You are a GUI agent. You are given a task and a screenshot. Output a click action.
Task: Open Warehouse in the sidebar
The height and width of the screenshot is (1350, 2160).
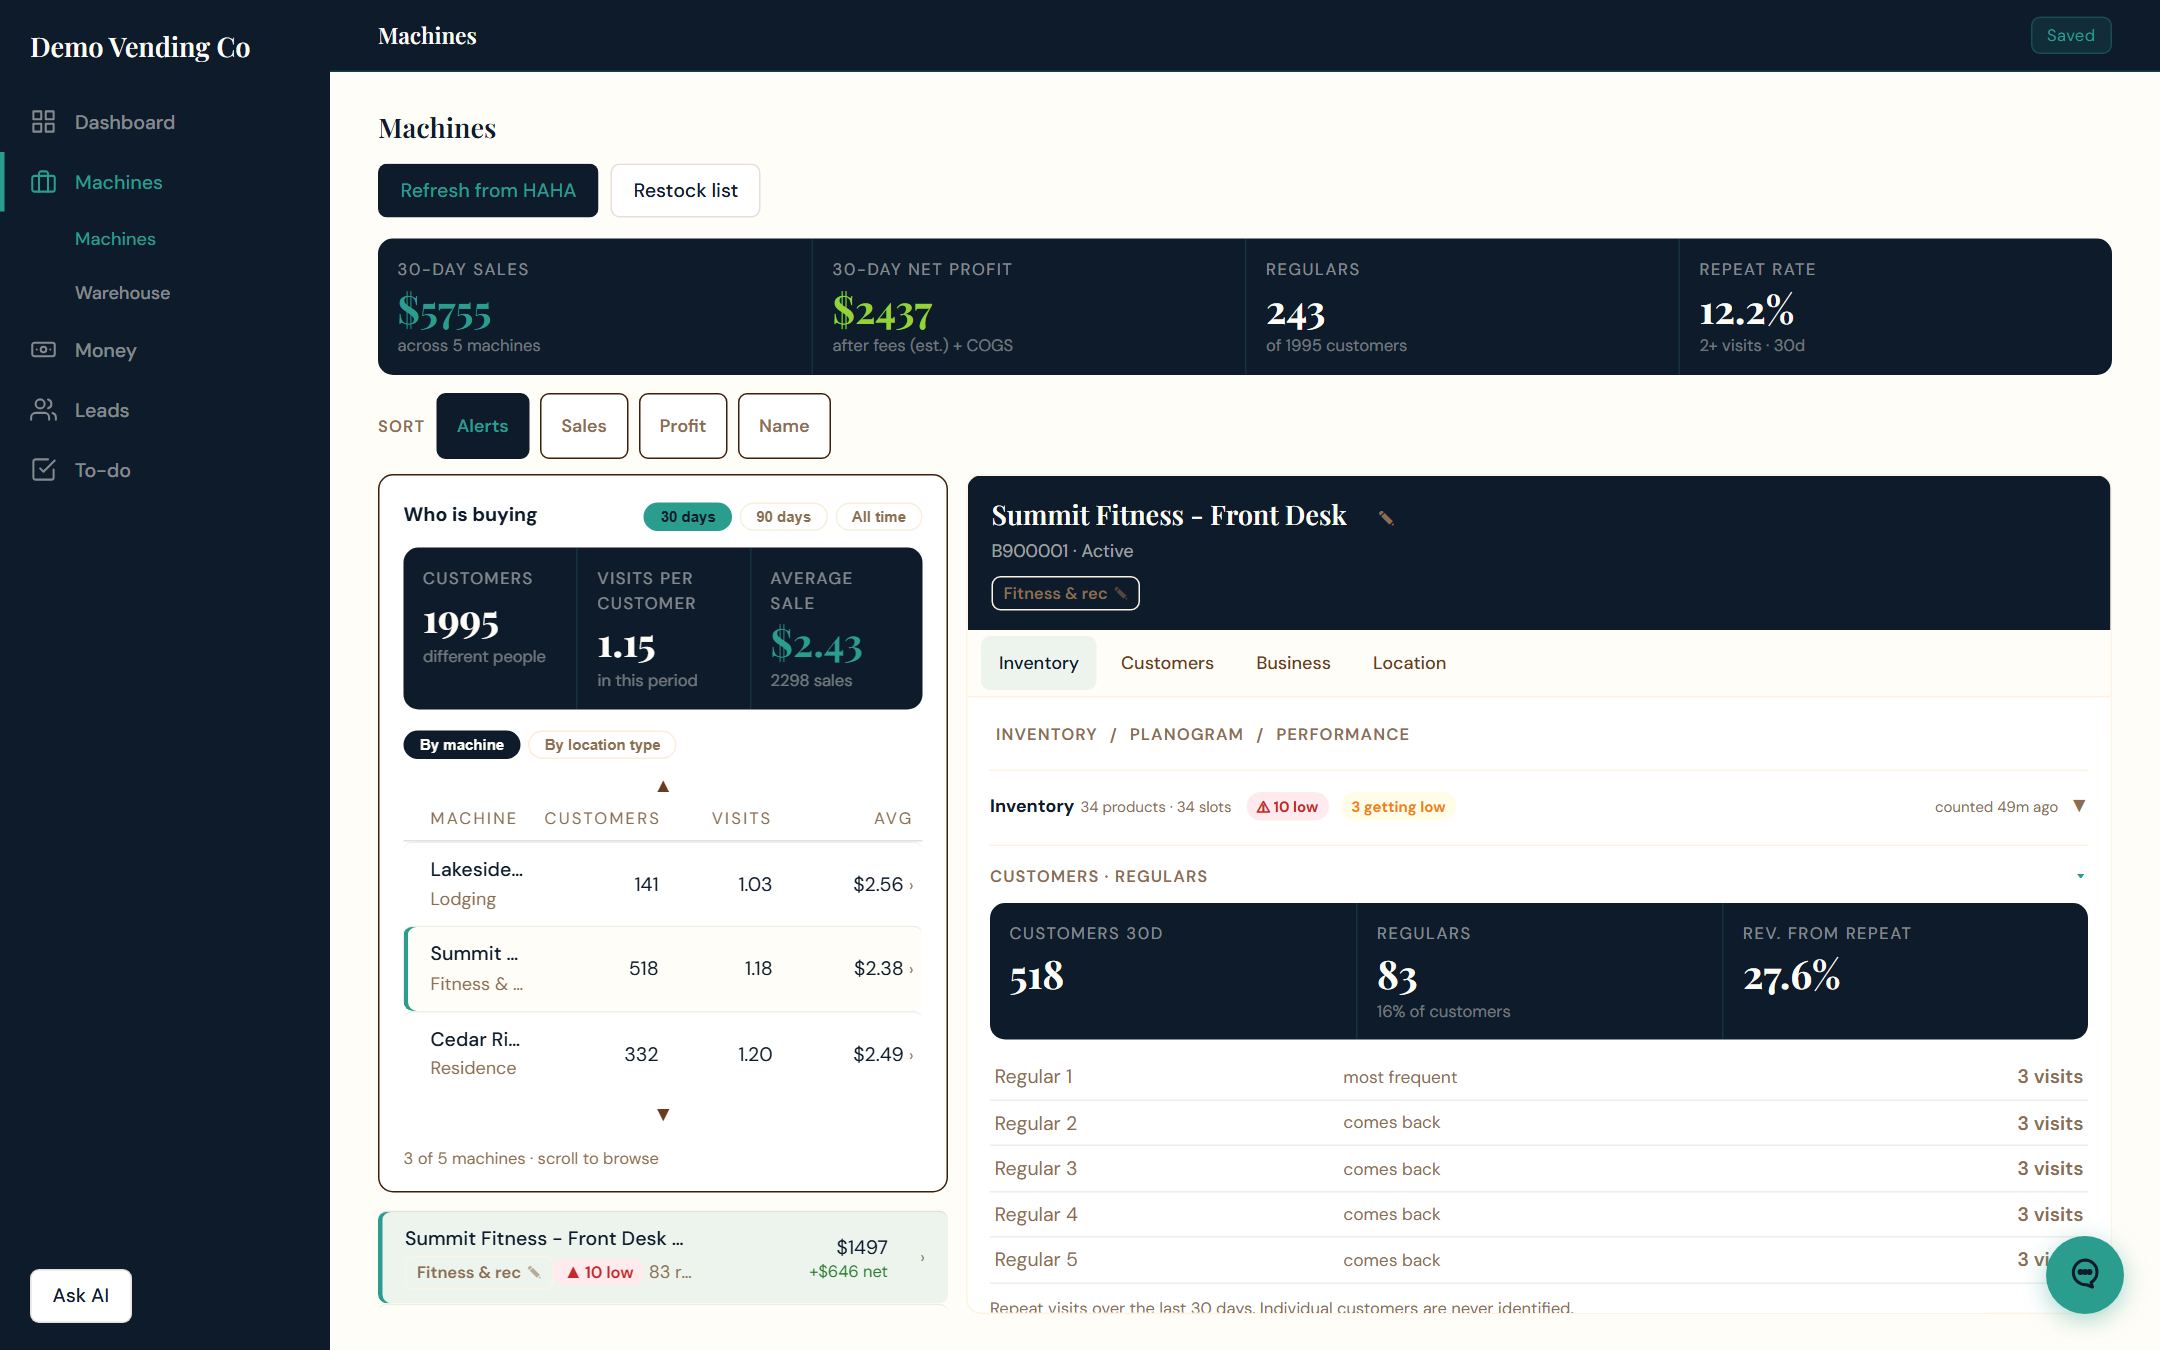(x=122, y=293)
